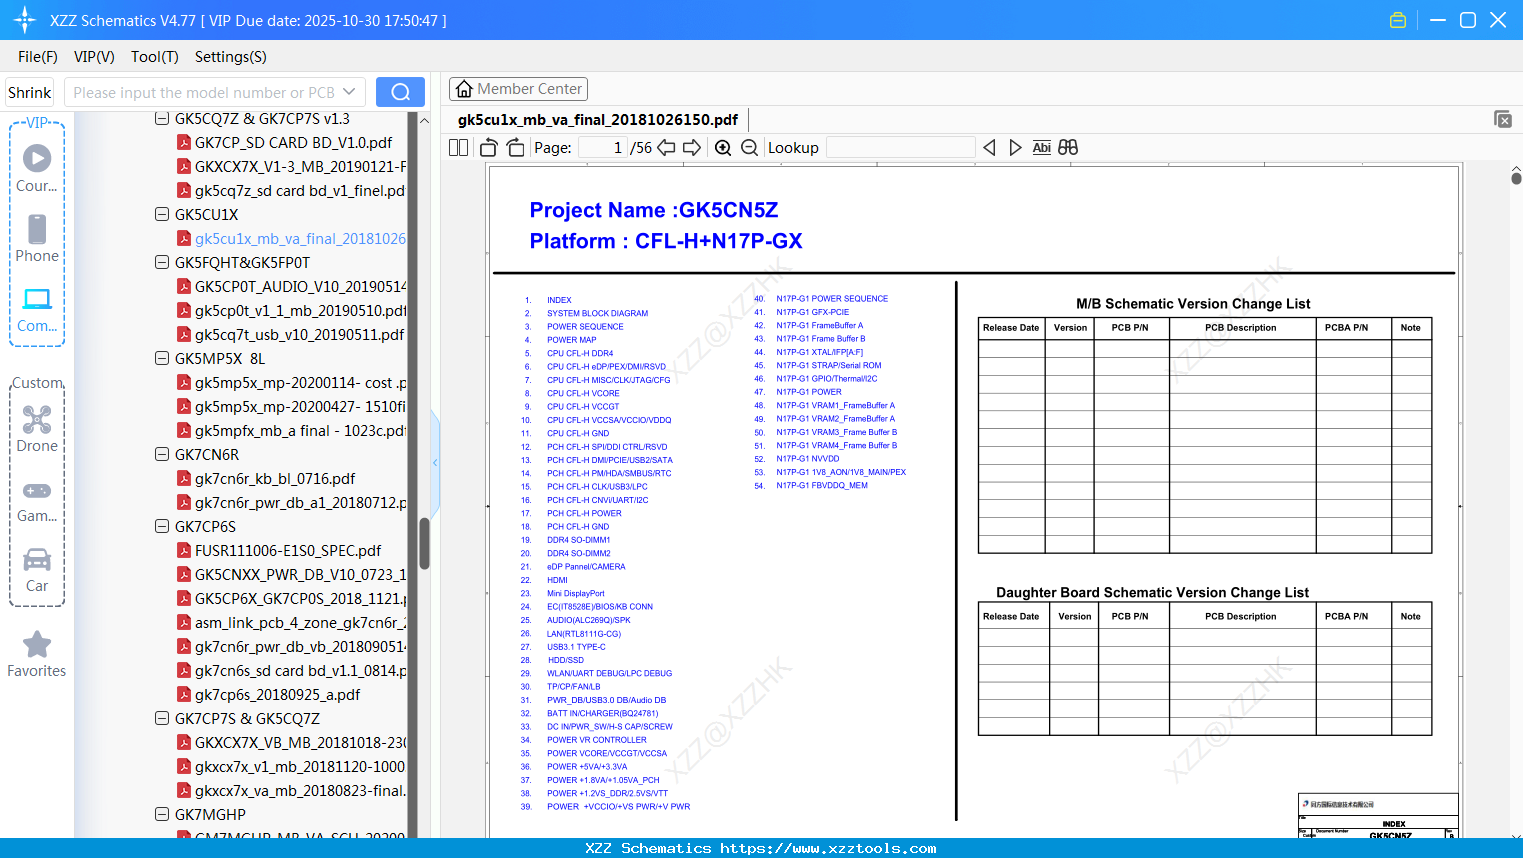Open the Car schematics category

pyautogui.click(x=37, y=569)
